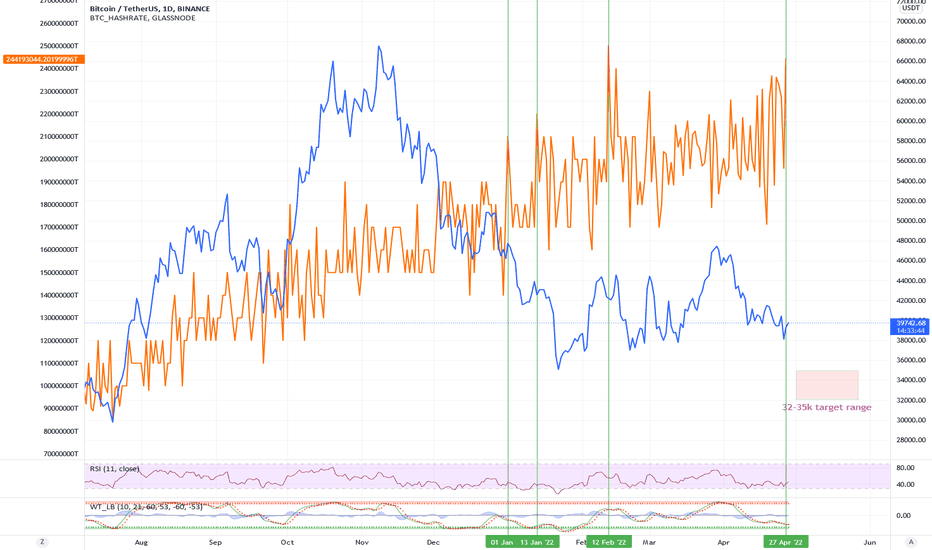Select the BTC_HASHRATE, GLASSNODE legend label
This screenshot has width=932, height=550.
coord(143,18)
